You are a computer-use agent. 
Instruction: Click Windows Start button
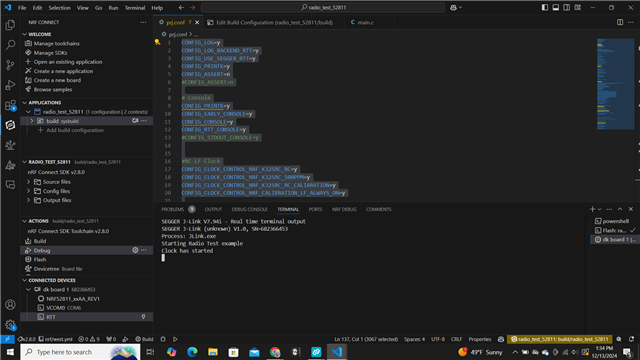(10, 352)
